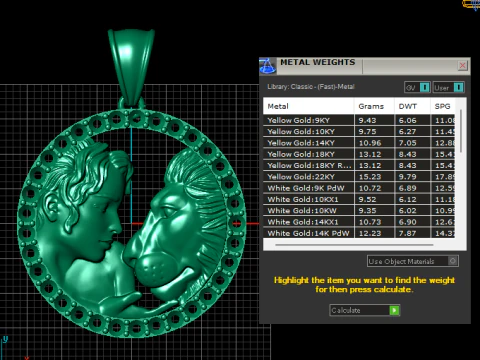Select the Yellow Gold:14KY row

[359, 143]
